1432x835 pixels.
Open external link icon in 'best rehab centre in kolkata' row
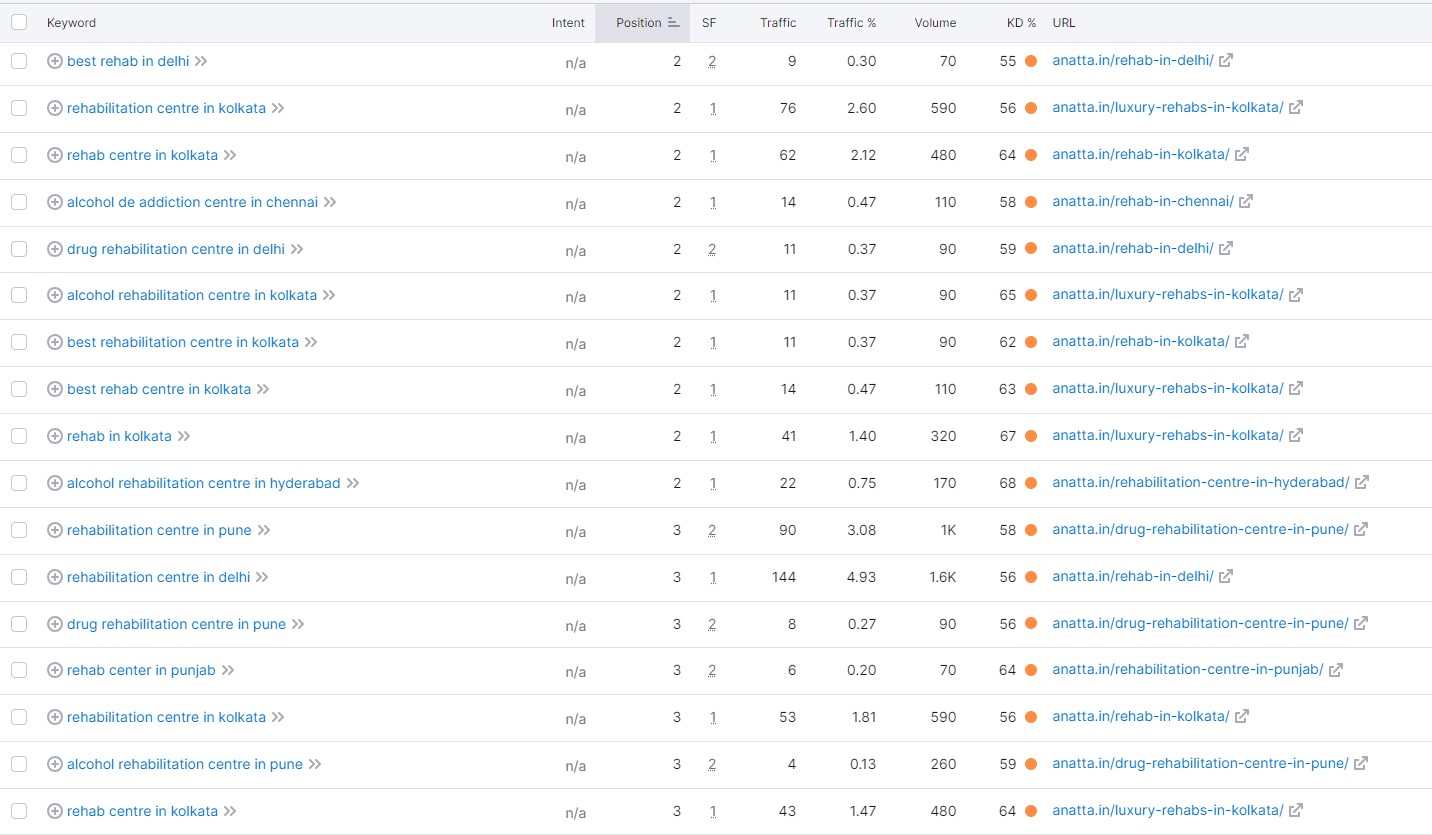click(1296, 388)
